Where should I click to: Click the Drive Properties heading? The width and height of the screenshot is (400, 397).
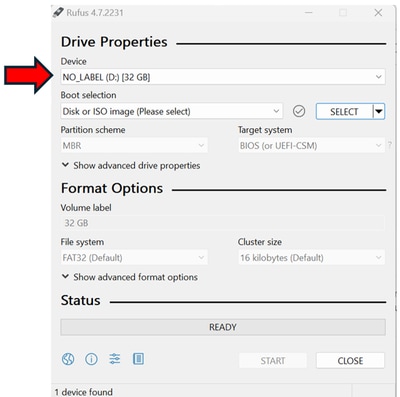[x=114, y=42]
